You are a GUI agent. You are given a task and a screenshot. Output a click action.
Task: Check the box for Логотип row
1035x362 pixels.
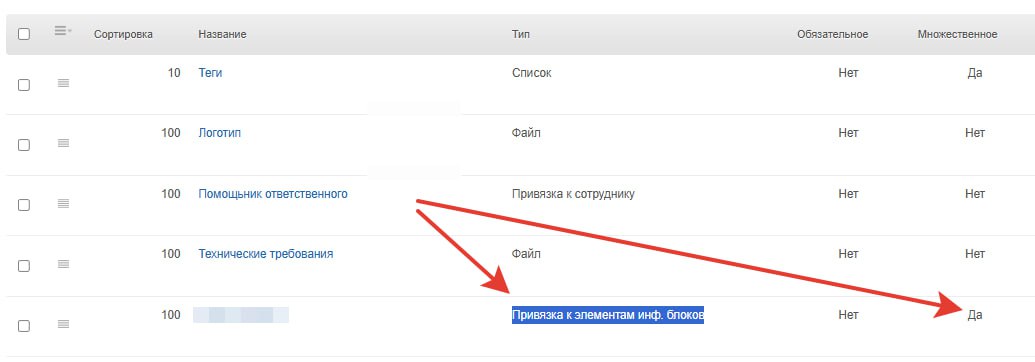coord(24,145)
